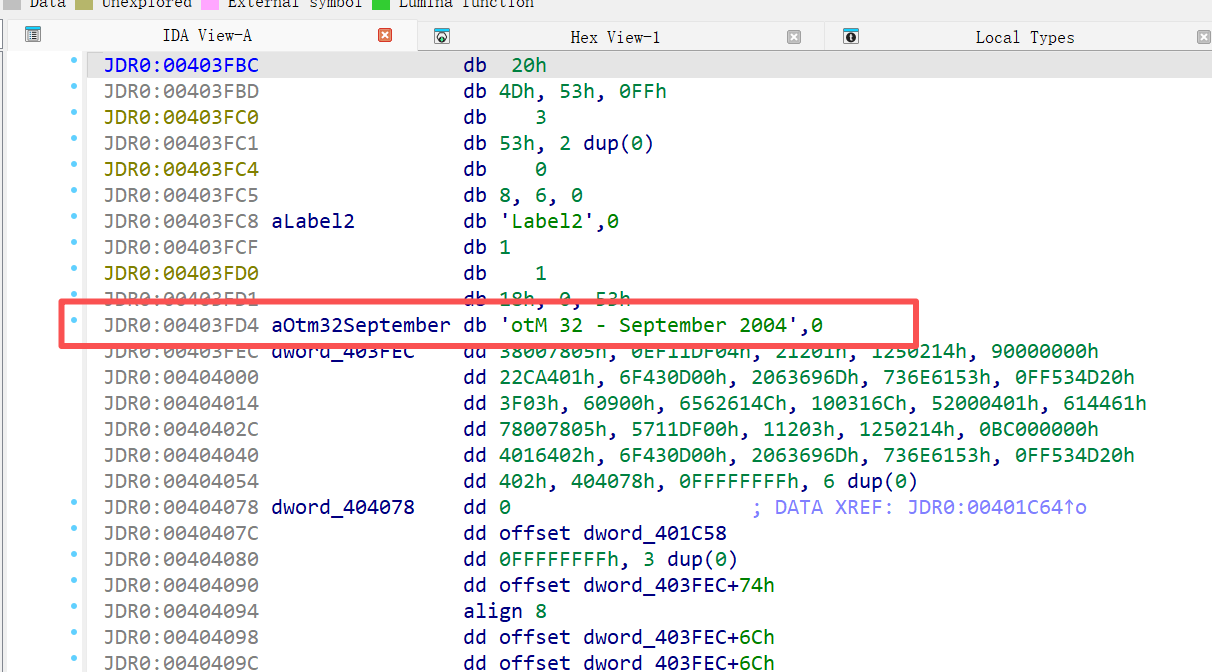Toggle breakpoint dot beside dword_404078 row

[74, 503]
